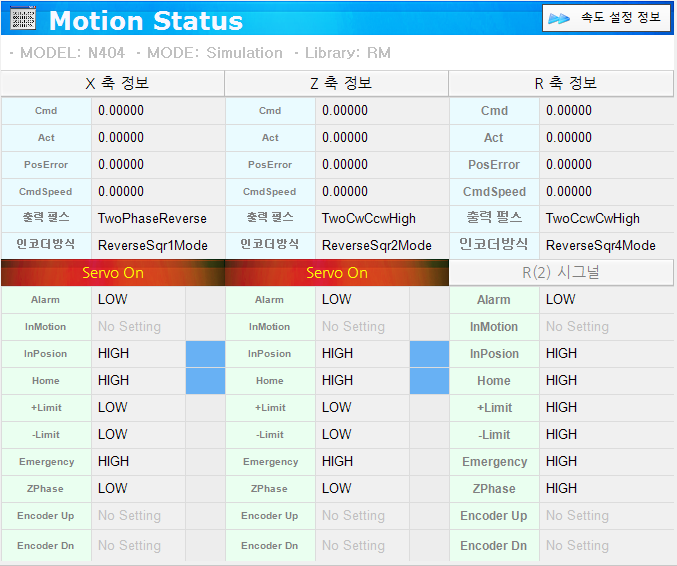Click X axis Emergency HIGH value
Viewport: 677px width, 566px height.
[x=114, y=462]
